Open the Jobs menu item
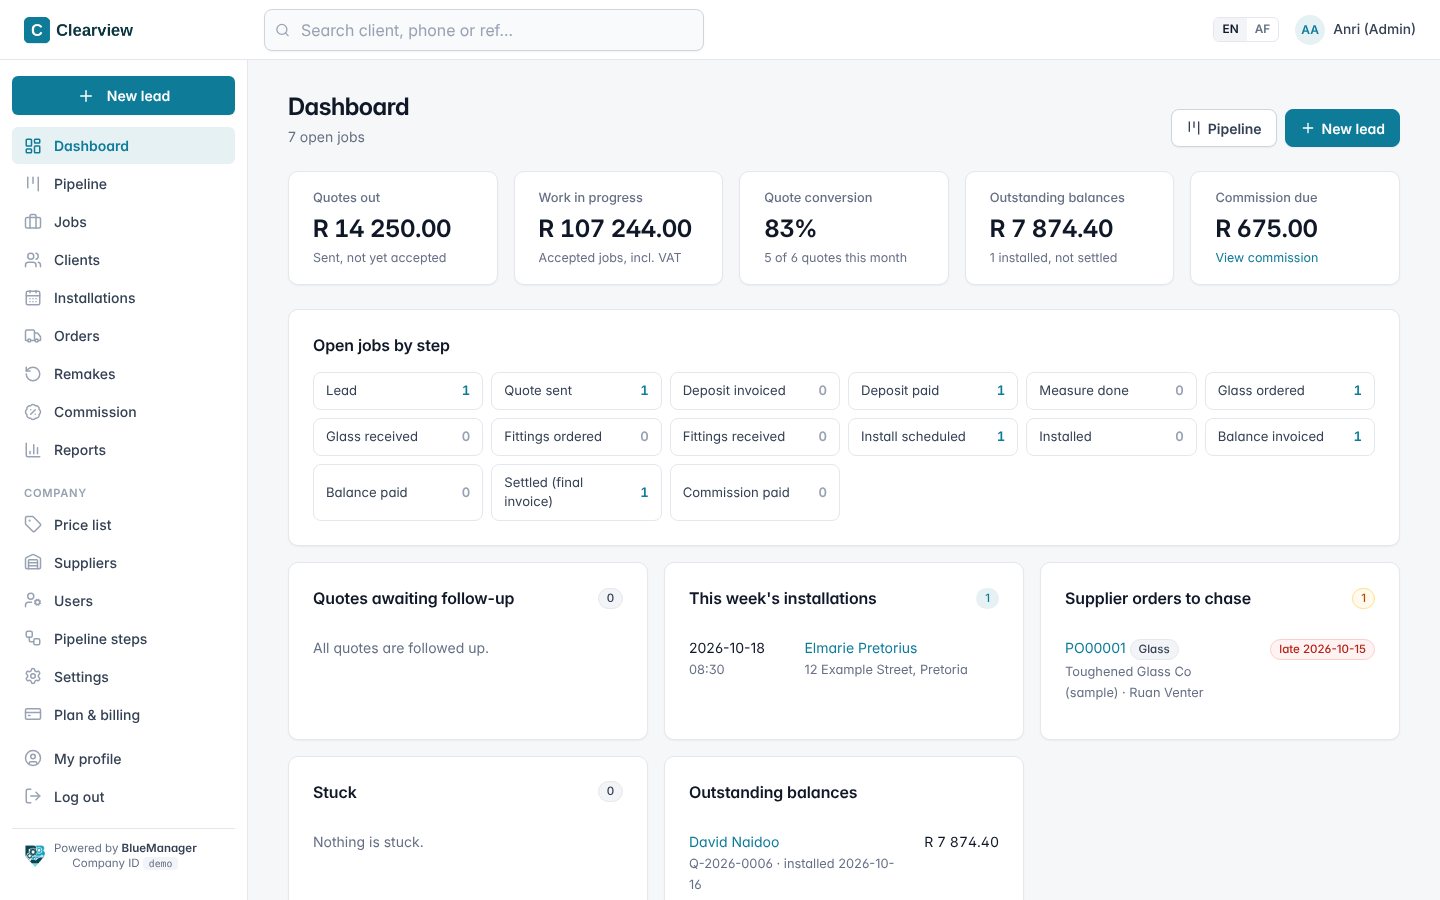This screenshot has height=900, width=1440. (123, 222)
